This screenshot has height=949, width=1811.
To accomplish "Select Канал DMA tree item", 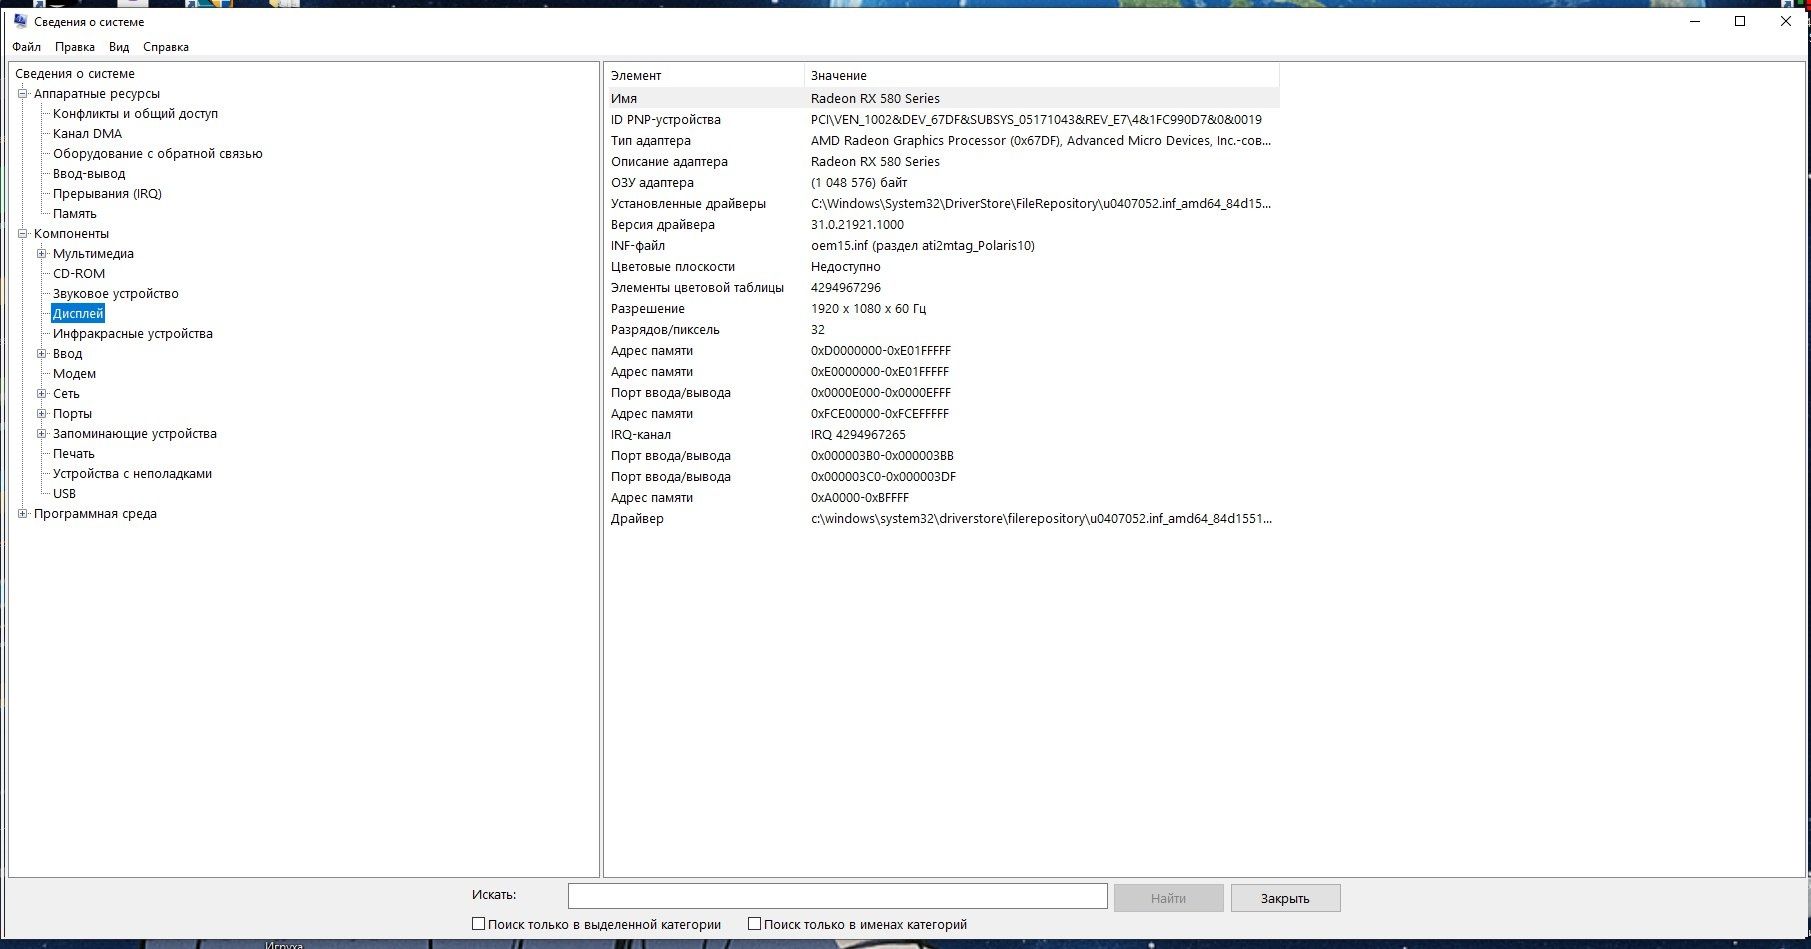I will [x=87, y=133].
